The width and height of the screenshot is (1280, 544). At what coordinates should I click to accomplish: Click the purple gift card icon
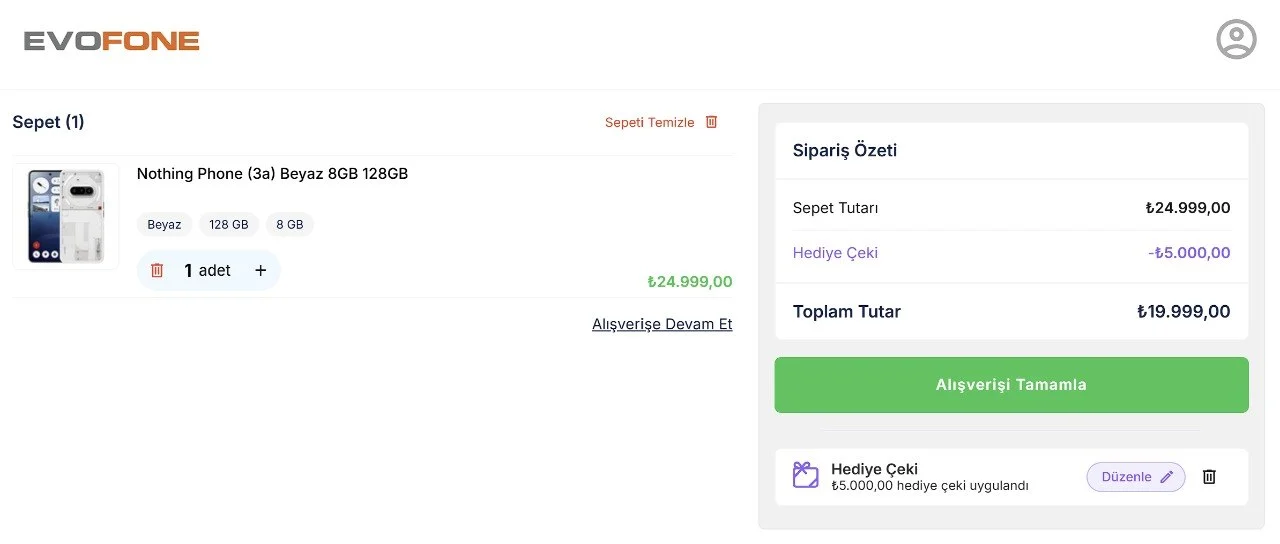pos(806,475)
